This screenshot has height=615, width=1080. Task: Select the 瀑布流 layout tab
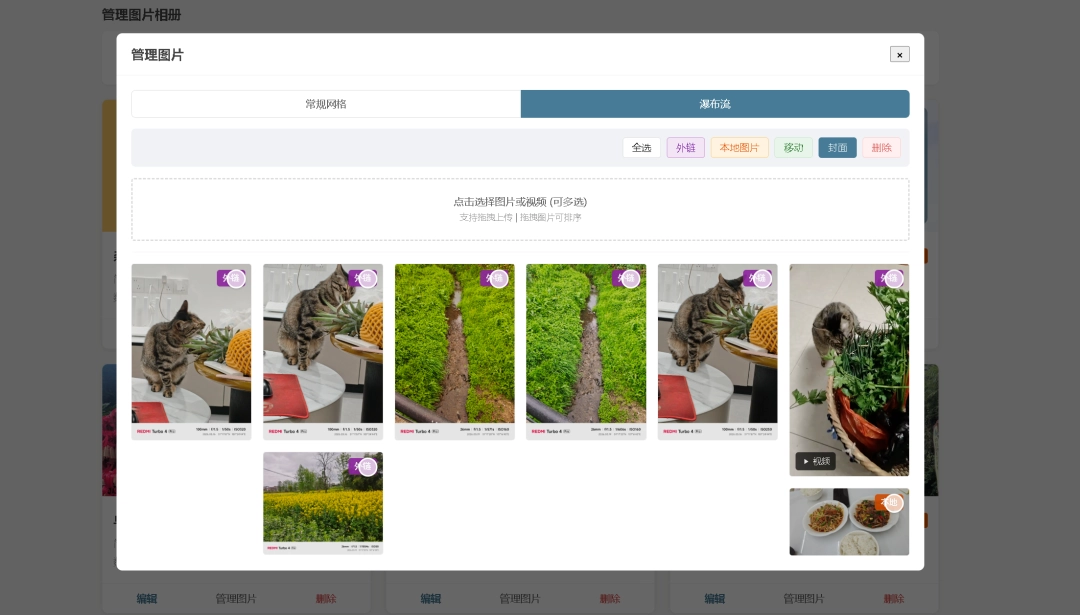pyautogui.click(x=714, y=104)
